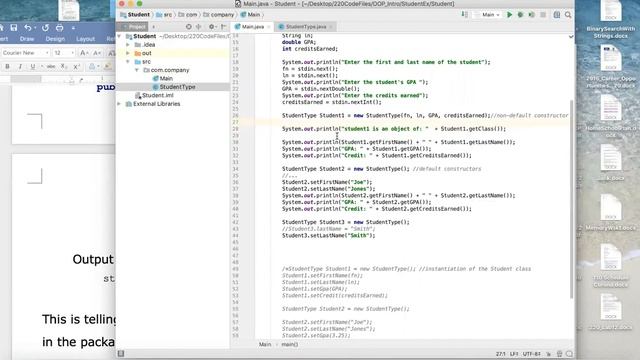Collapse the Student project root node
Image resolution: width=640 pixels, height=360 pixels.
(119, 36)
